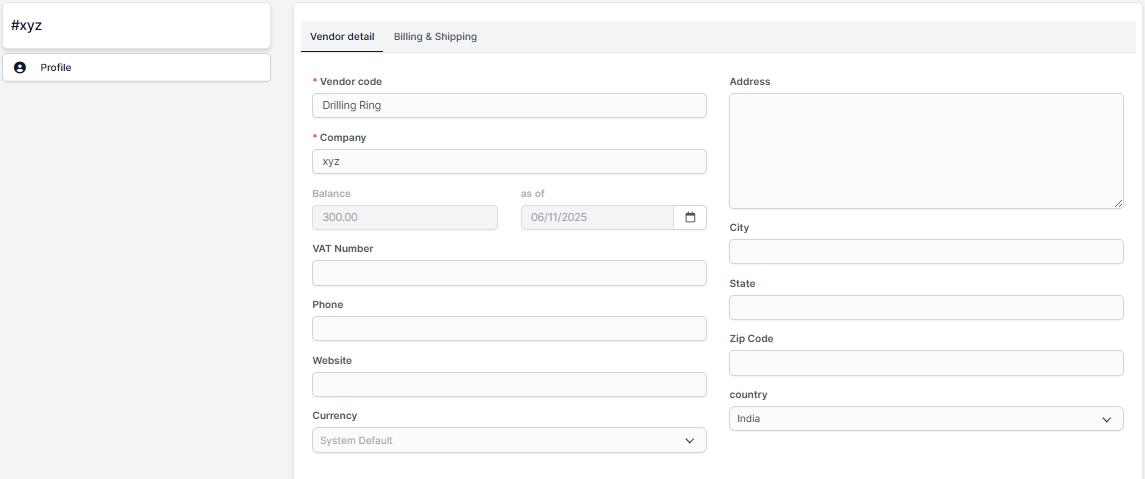Expand the Currency dropdown
The width and height of the screenshot is (1145, 479).
pyautogui.click(x=509, y=440)
